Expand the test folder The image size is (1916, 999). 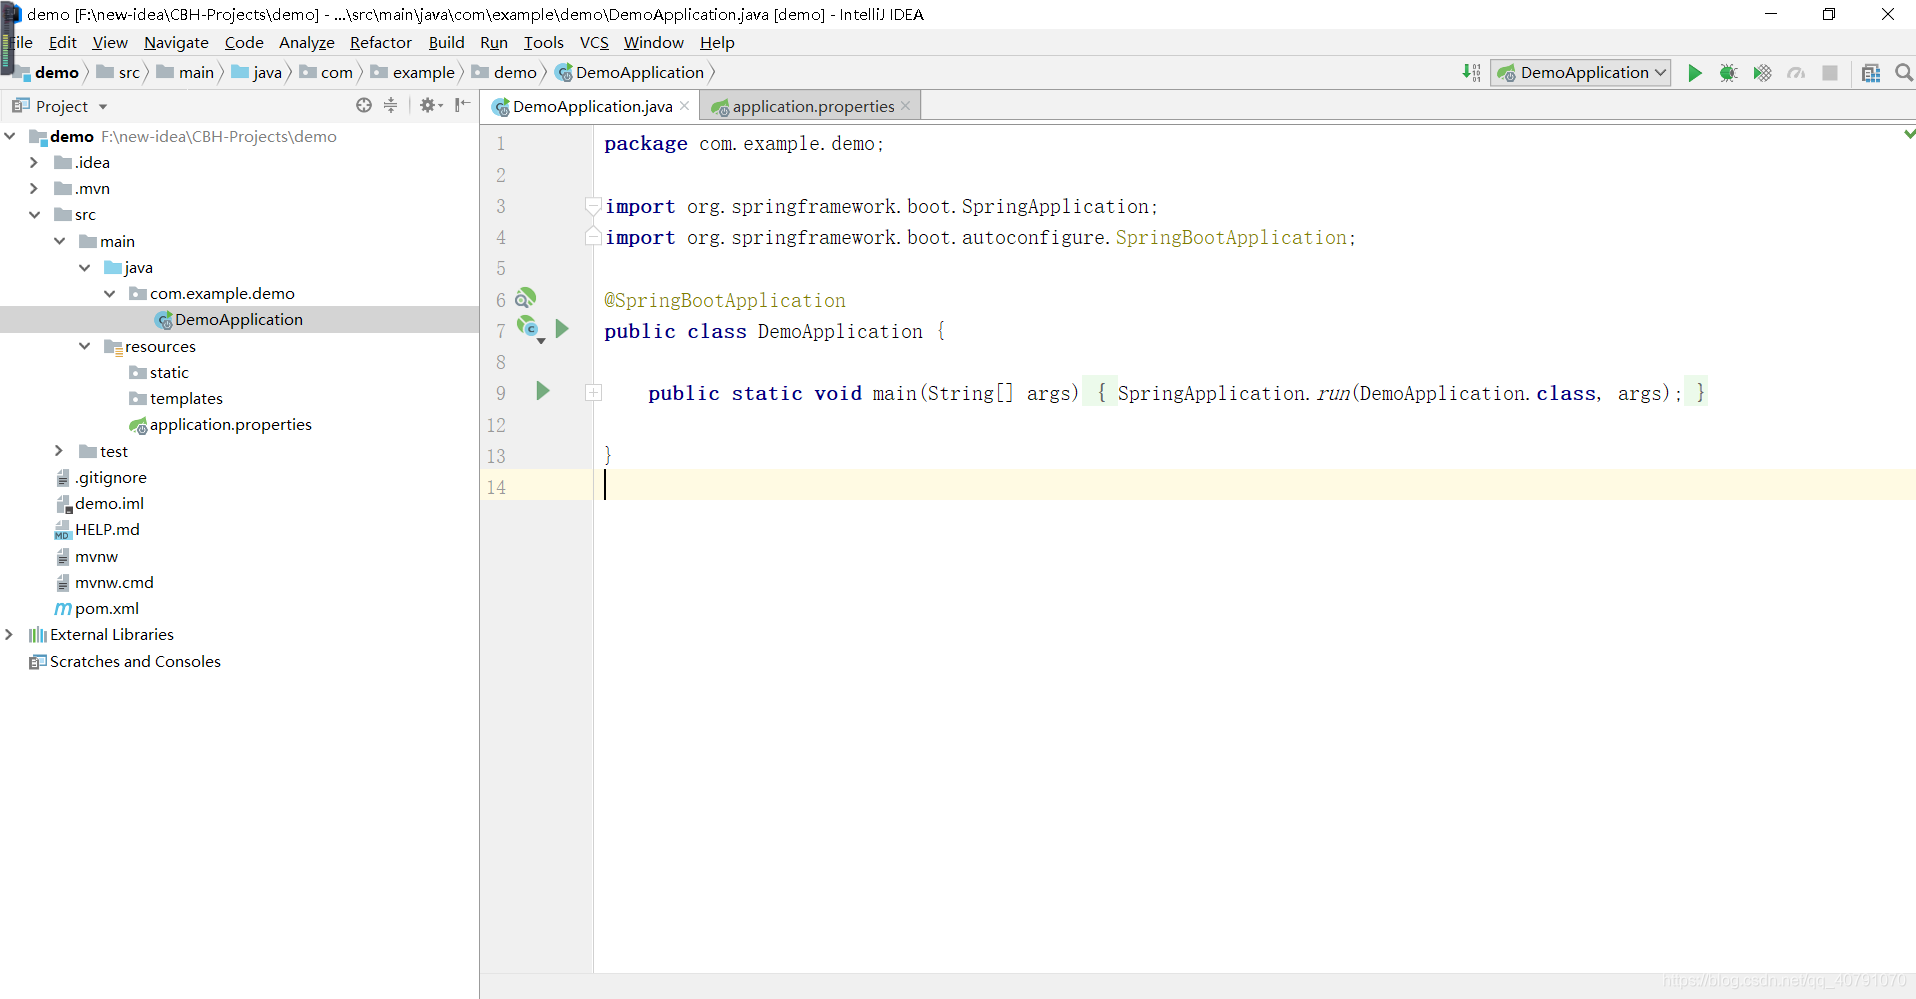pos(59,451)
